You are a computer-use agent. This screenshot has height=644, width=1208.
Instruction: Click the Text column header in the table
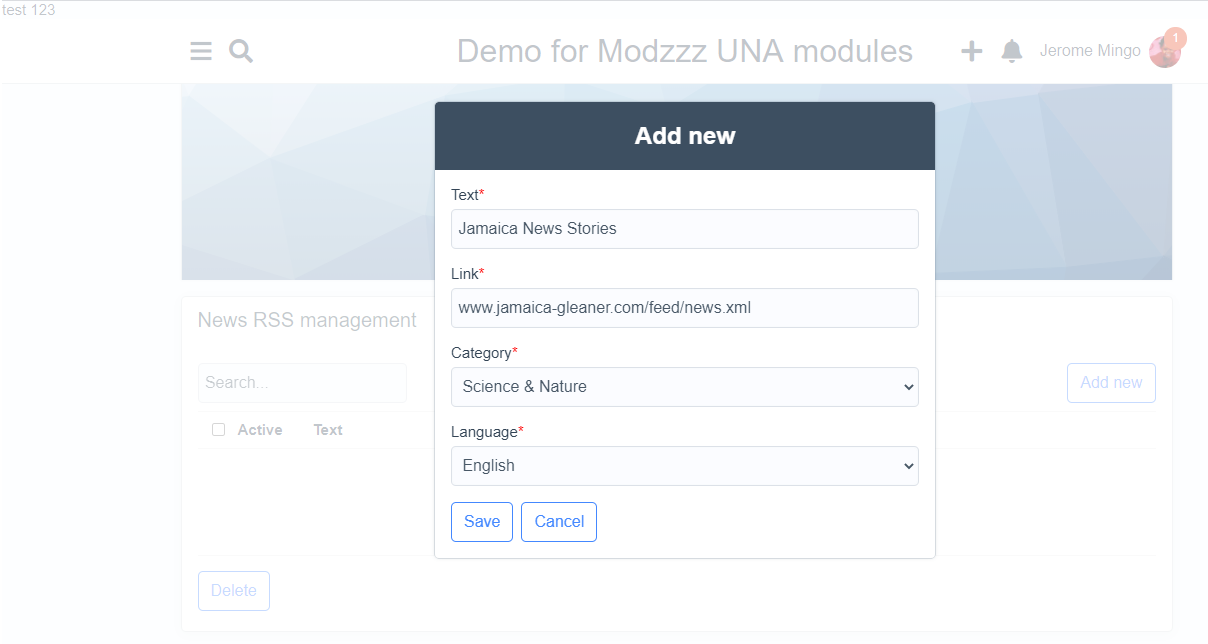[328, 430]
